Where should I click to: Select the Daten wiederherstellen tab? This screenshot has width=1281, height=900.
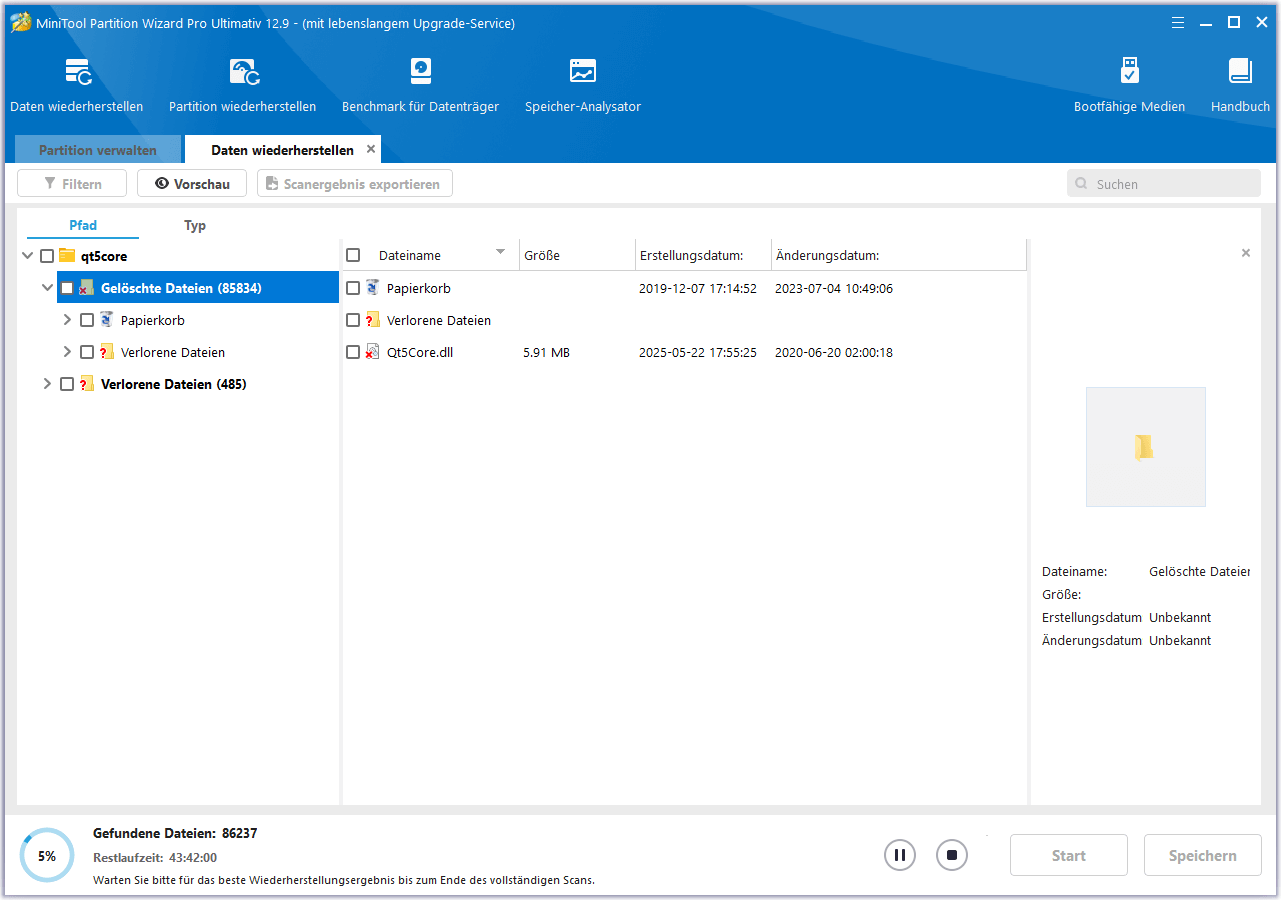tap(282, 150)
